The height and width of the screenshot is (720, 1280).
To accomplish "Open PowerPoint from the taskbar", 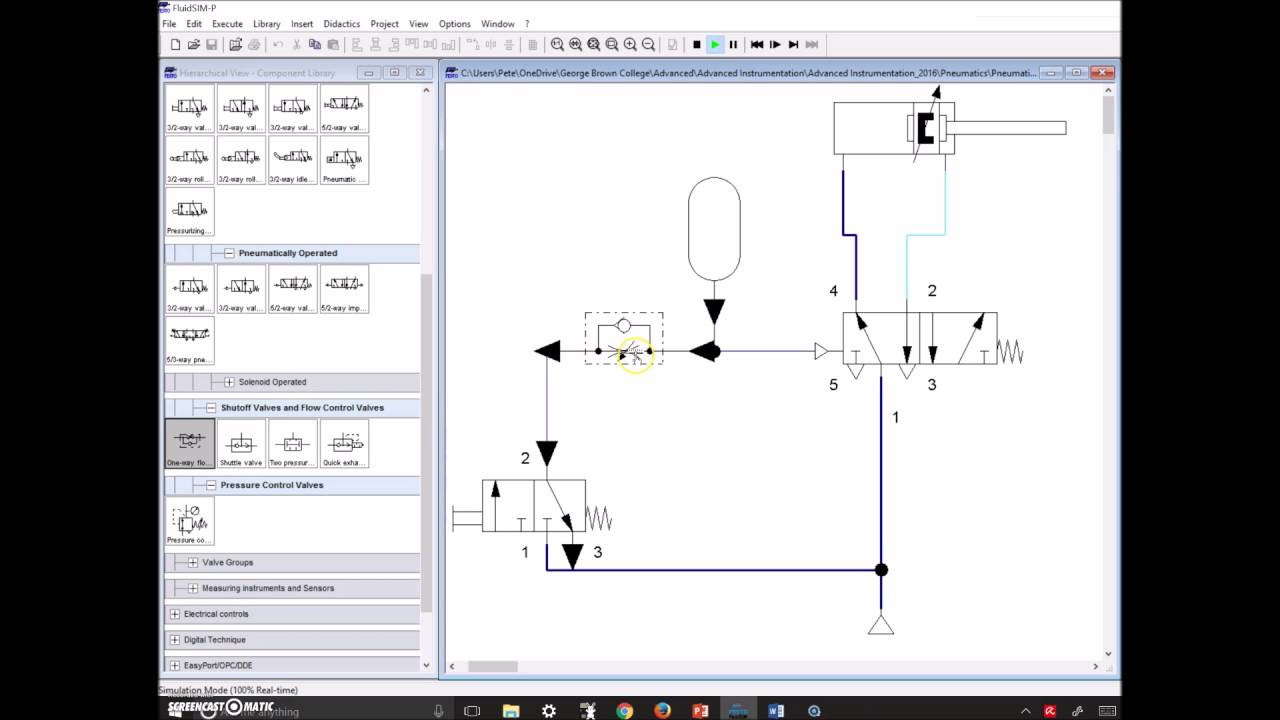I will pyautogui.click(x=701, y=711).
